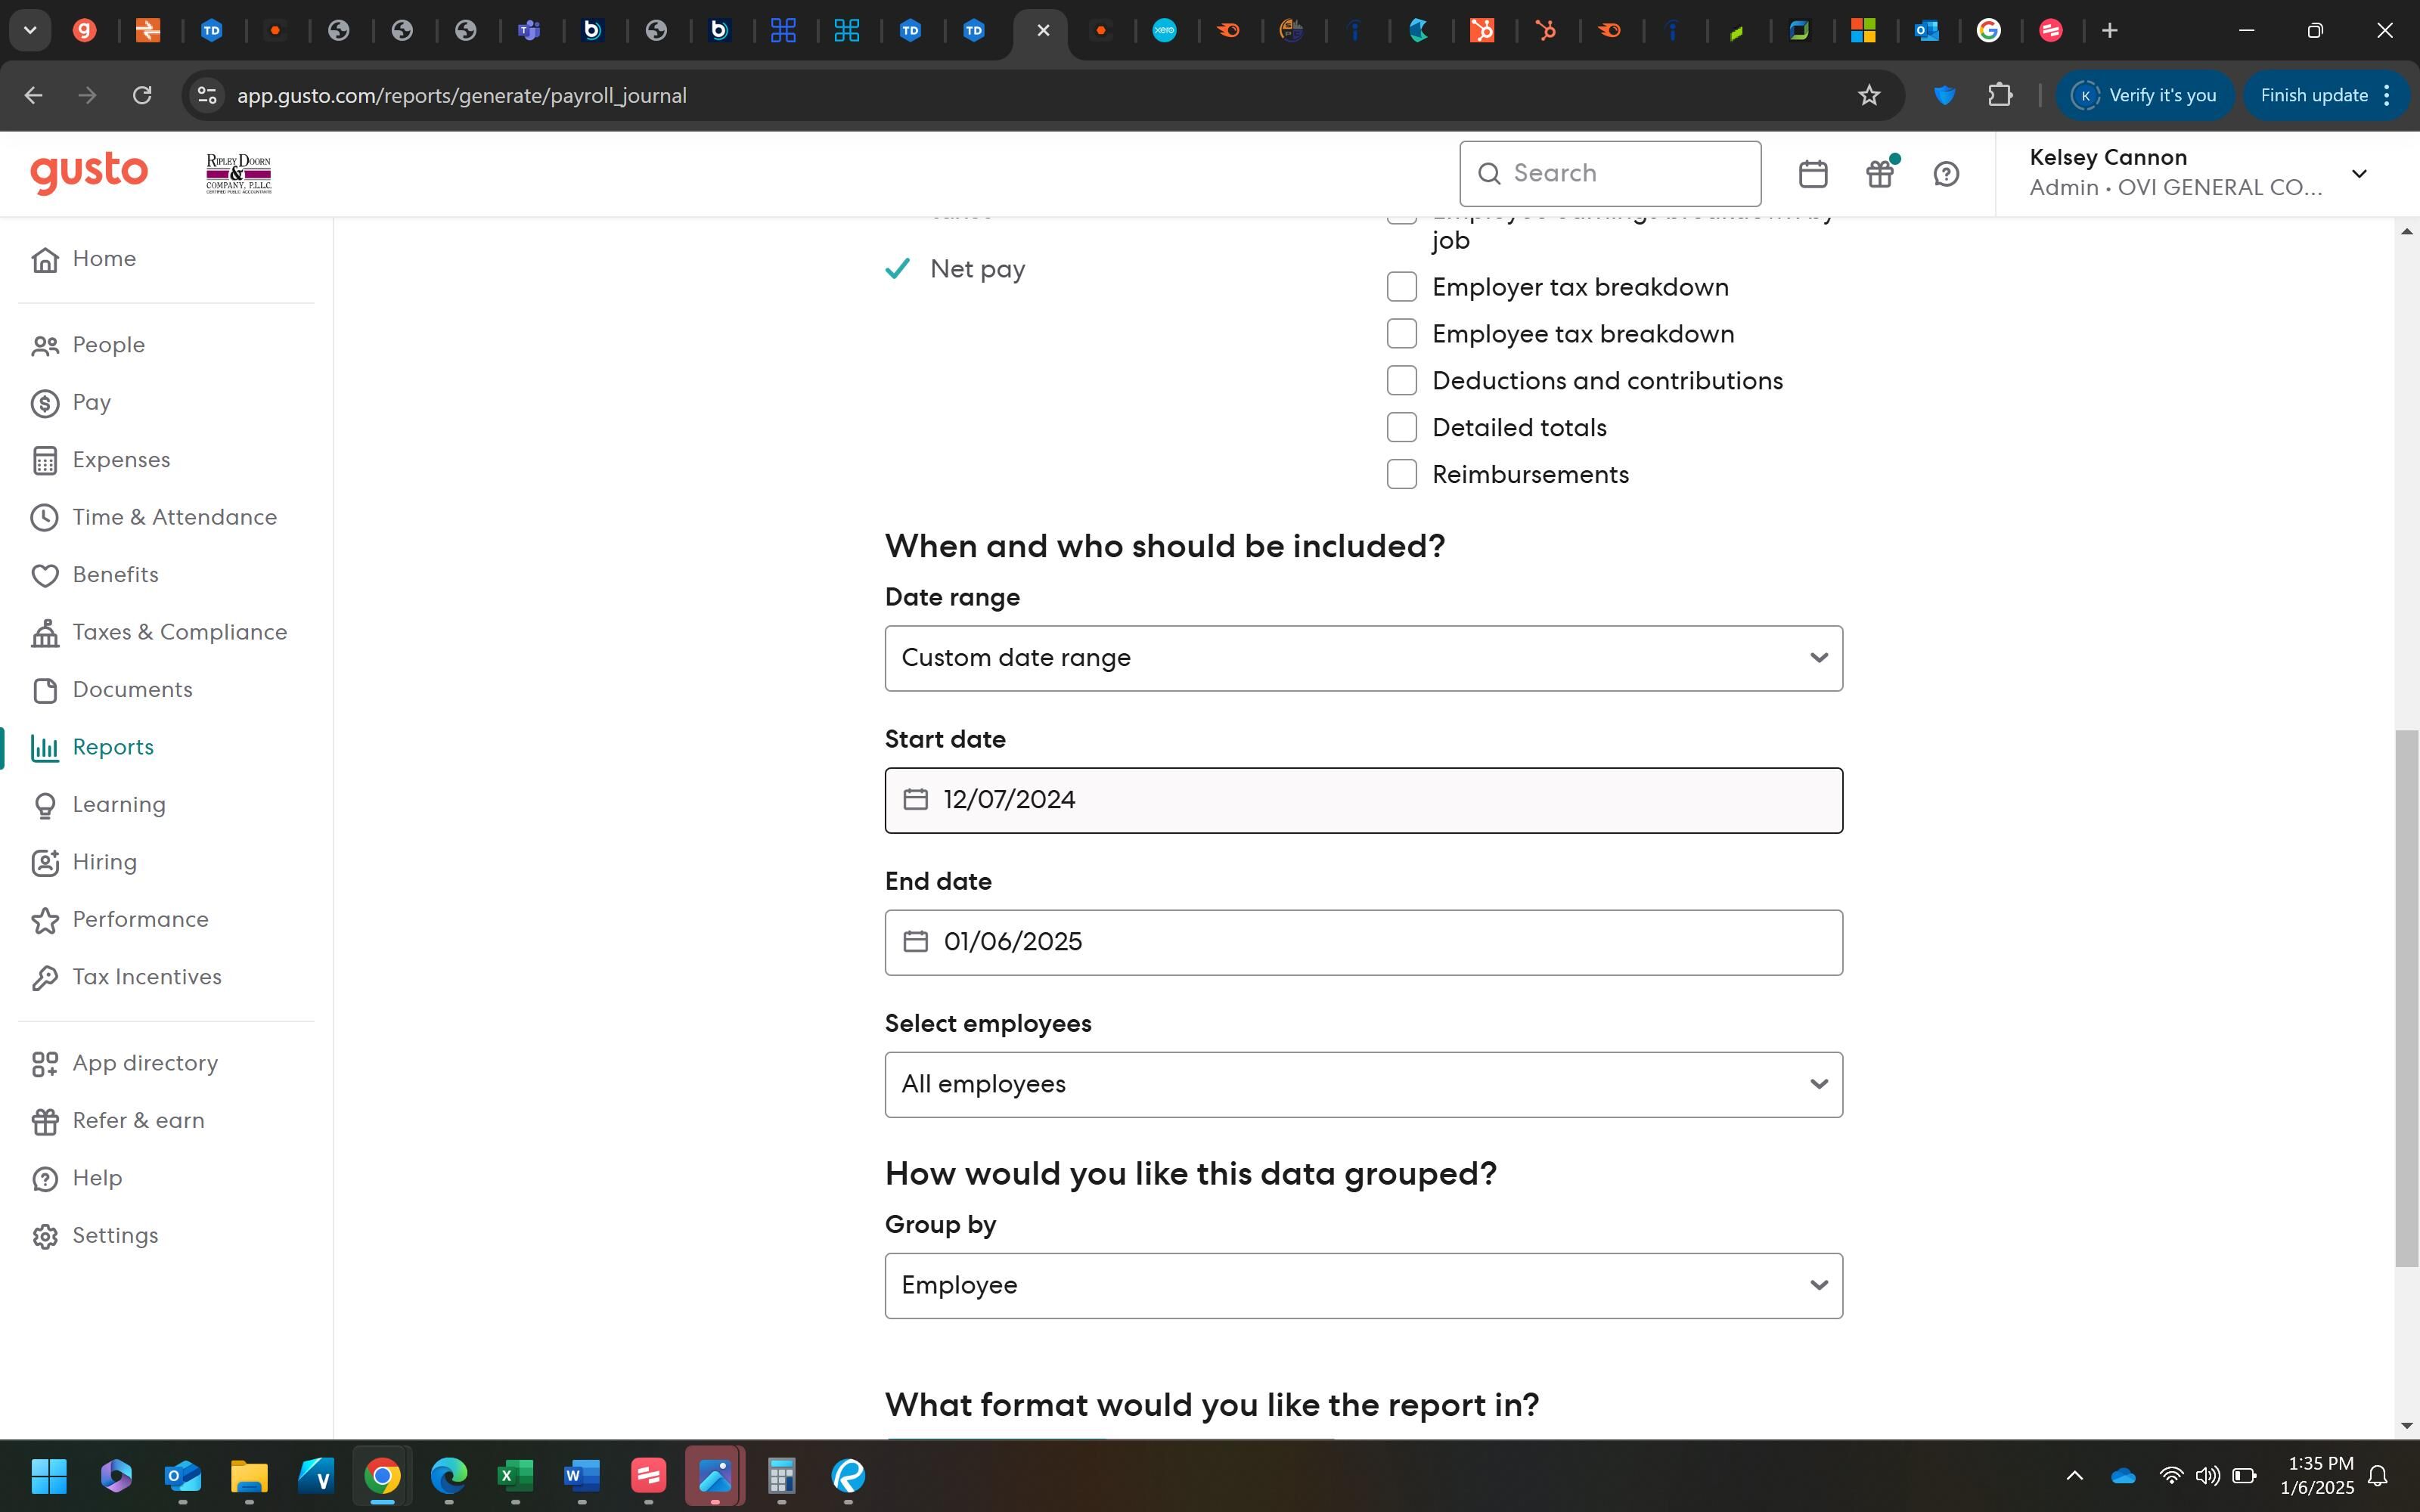Check the Deductions and contributions box
The image size is (2420, 1512).
(x=1401, y=381)
